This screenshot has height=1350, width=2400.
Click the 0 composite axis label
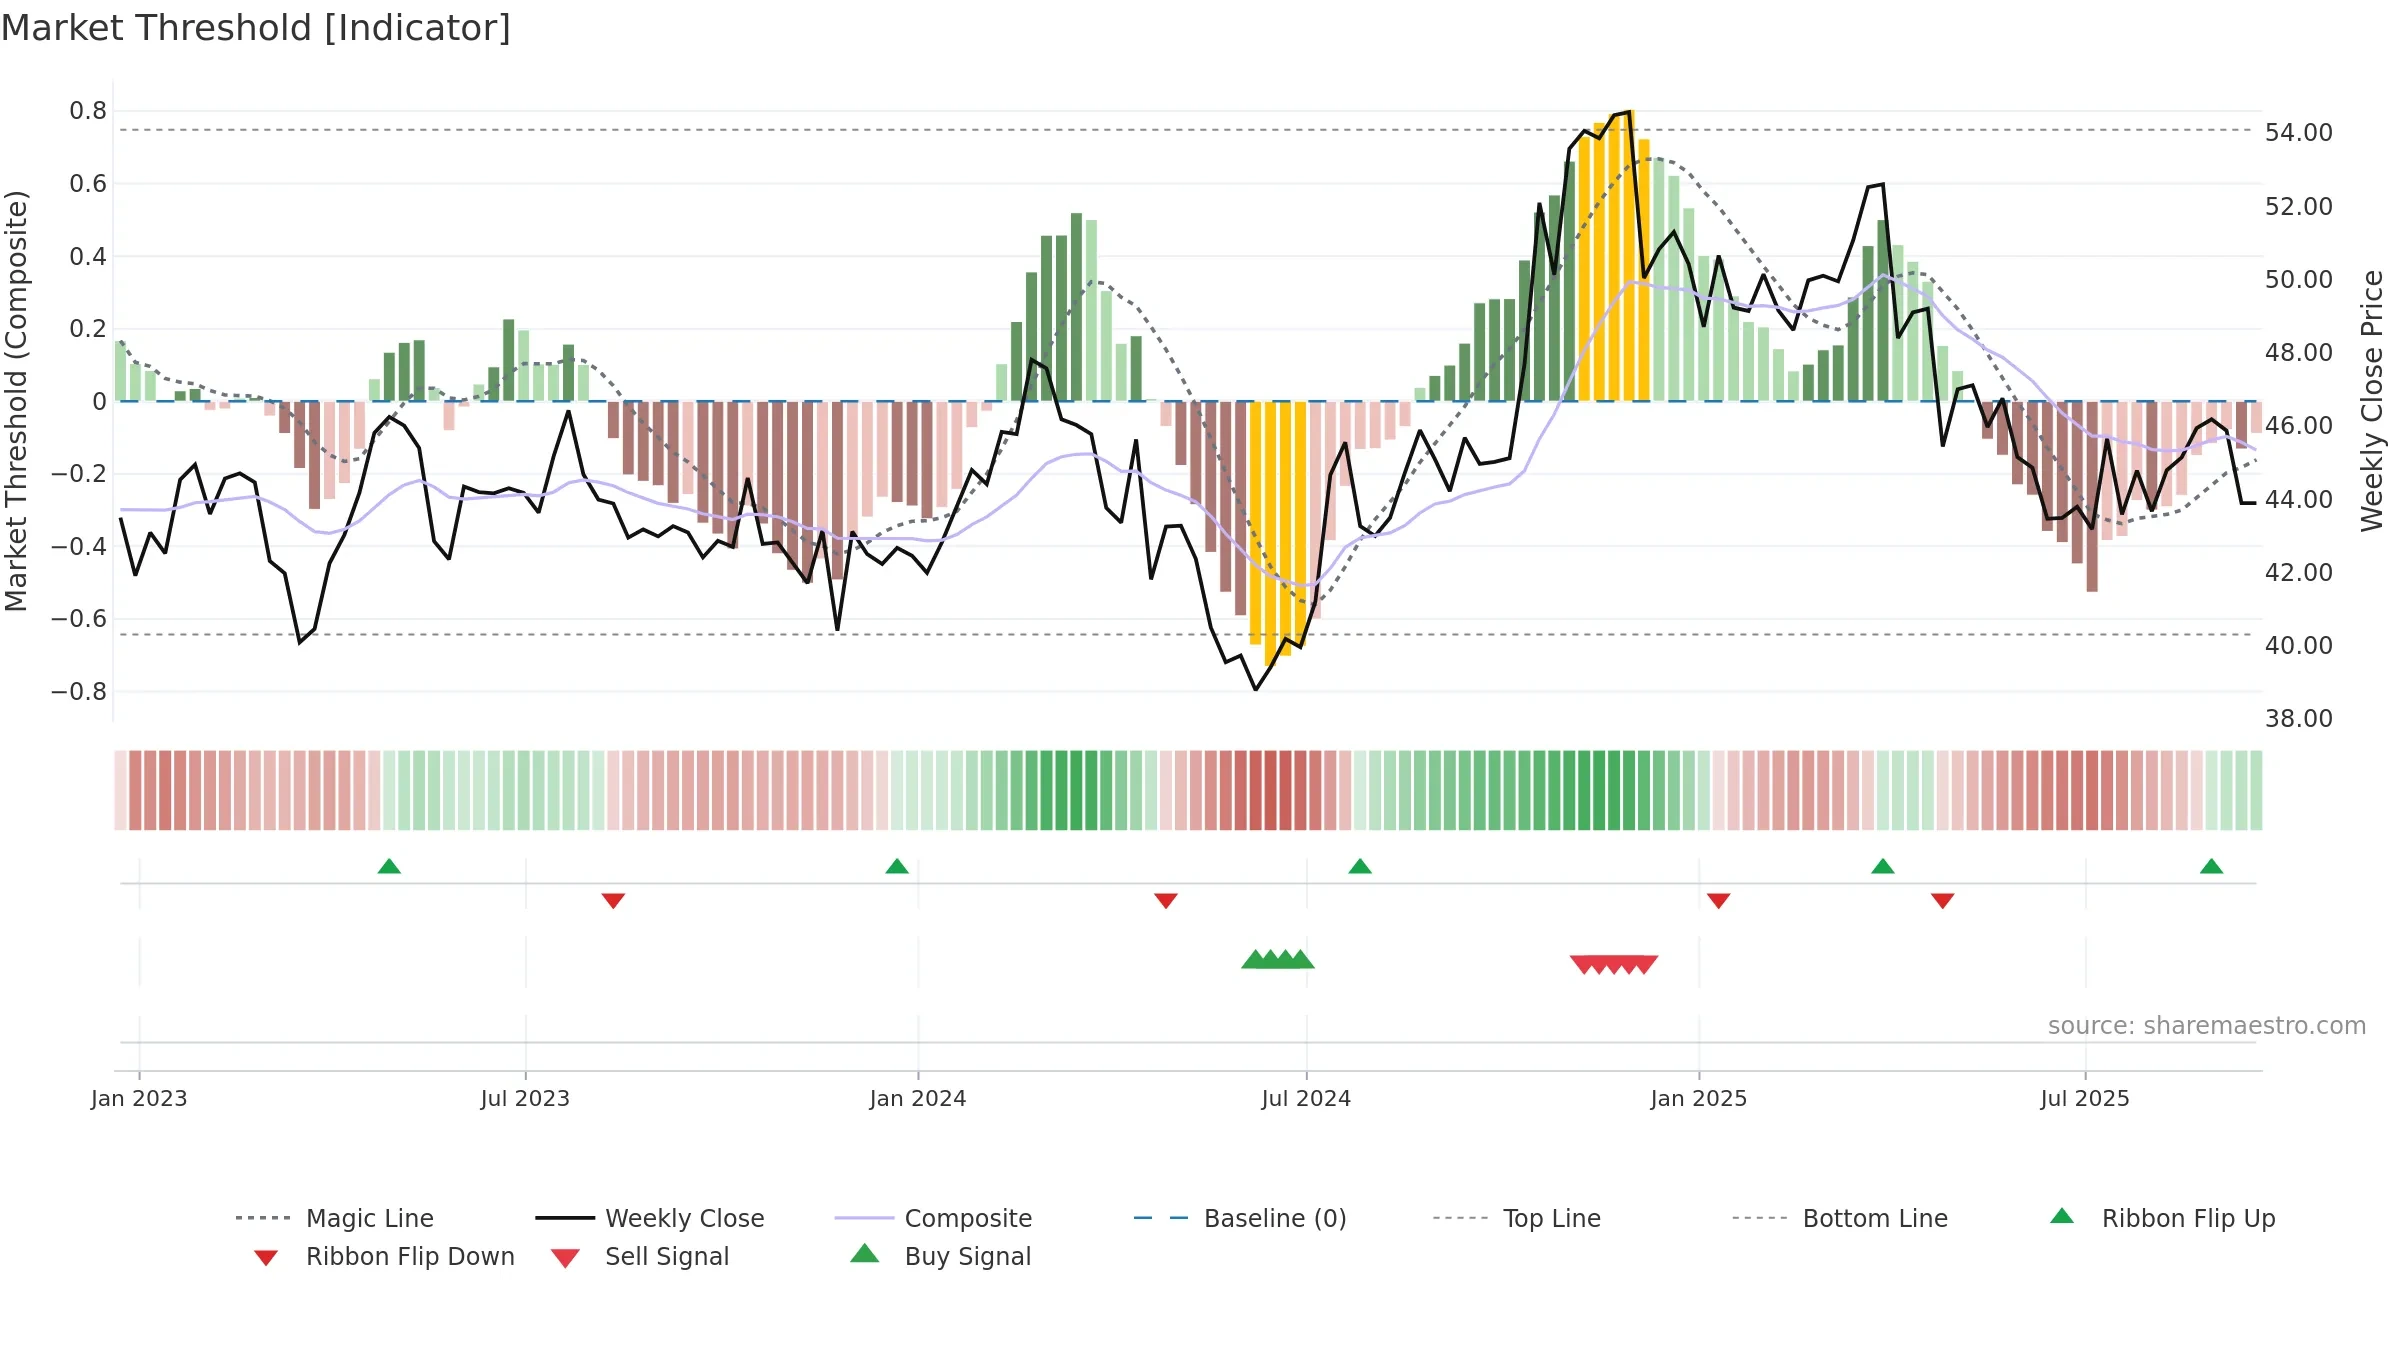click(99, 402)
